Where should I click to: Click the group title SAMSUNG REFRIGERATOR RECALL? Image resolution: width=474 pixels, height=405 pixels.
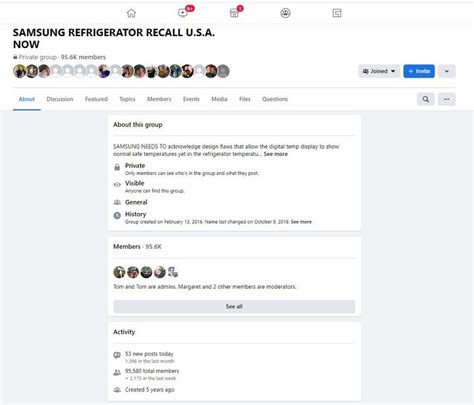(x=114, y=38)
